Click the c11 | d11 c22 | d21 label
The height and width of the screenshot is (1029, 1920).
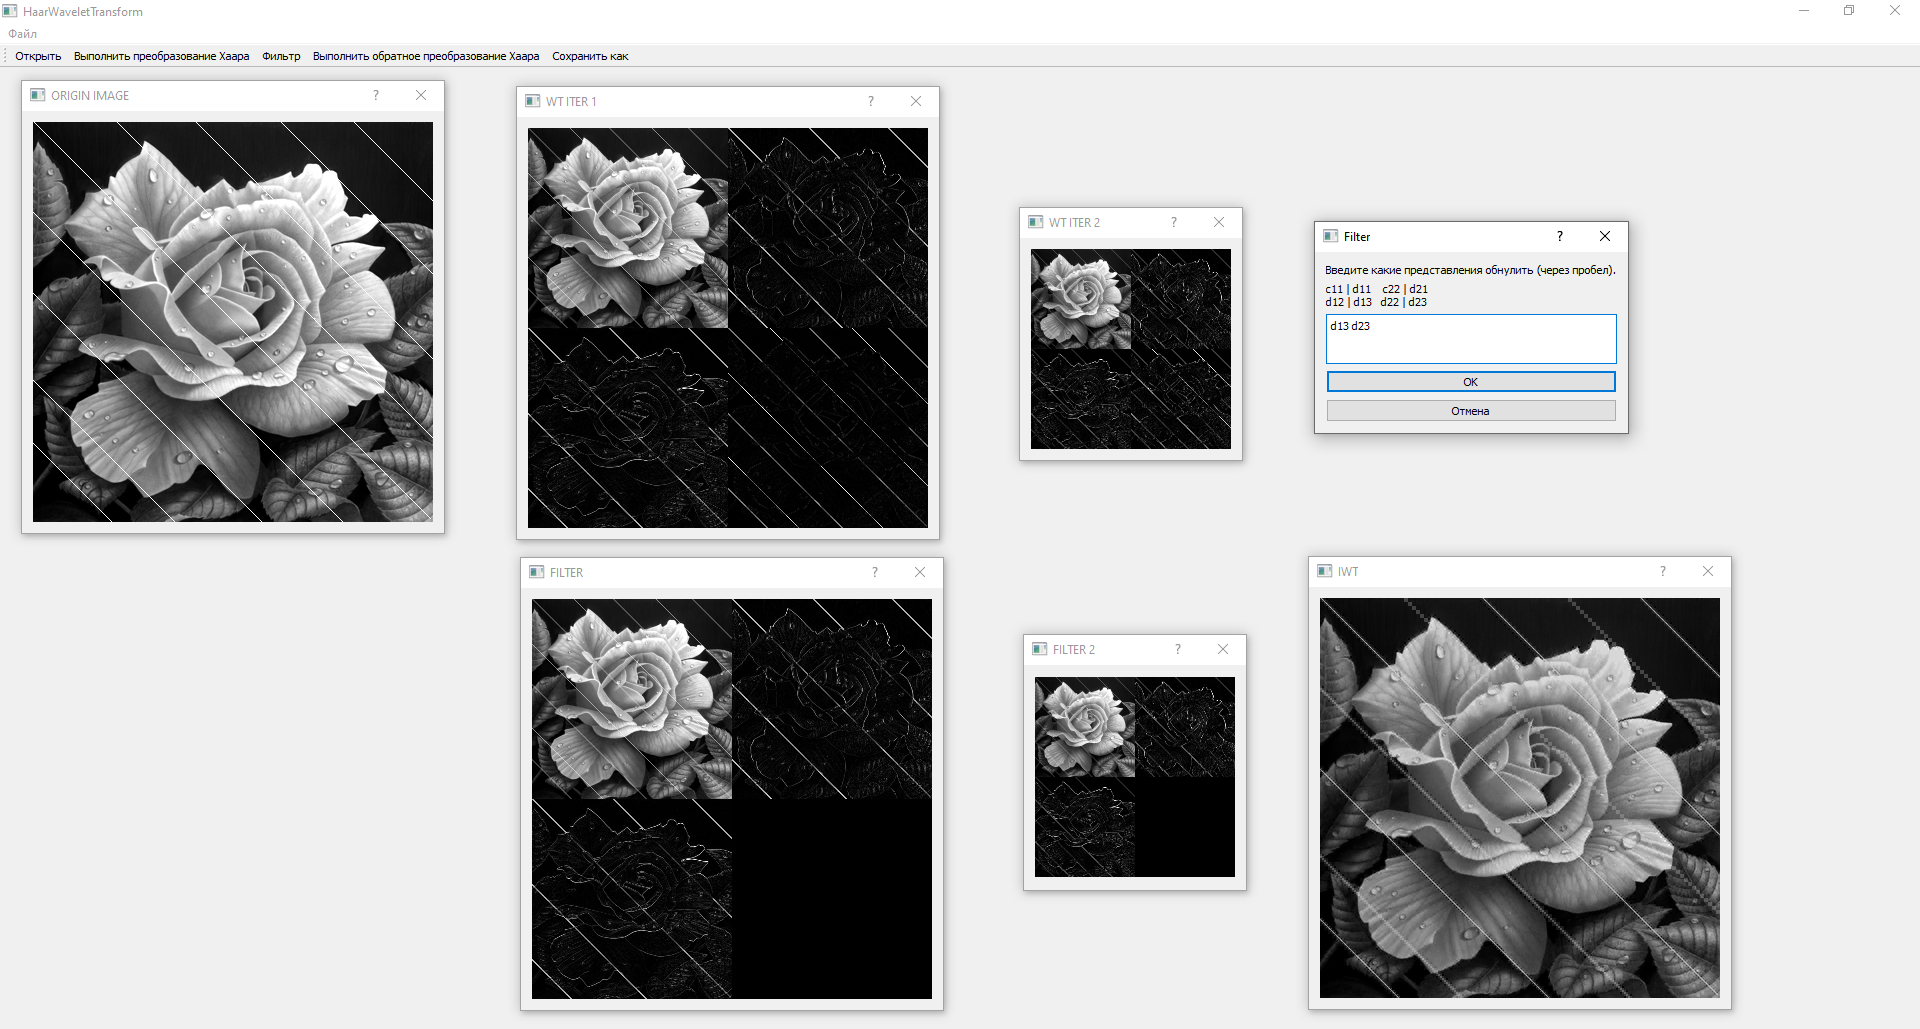click(x=1376, y=289)
